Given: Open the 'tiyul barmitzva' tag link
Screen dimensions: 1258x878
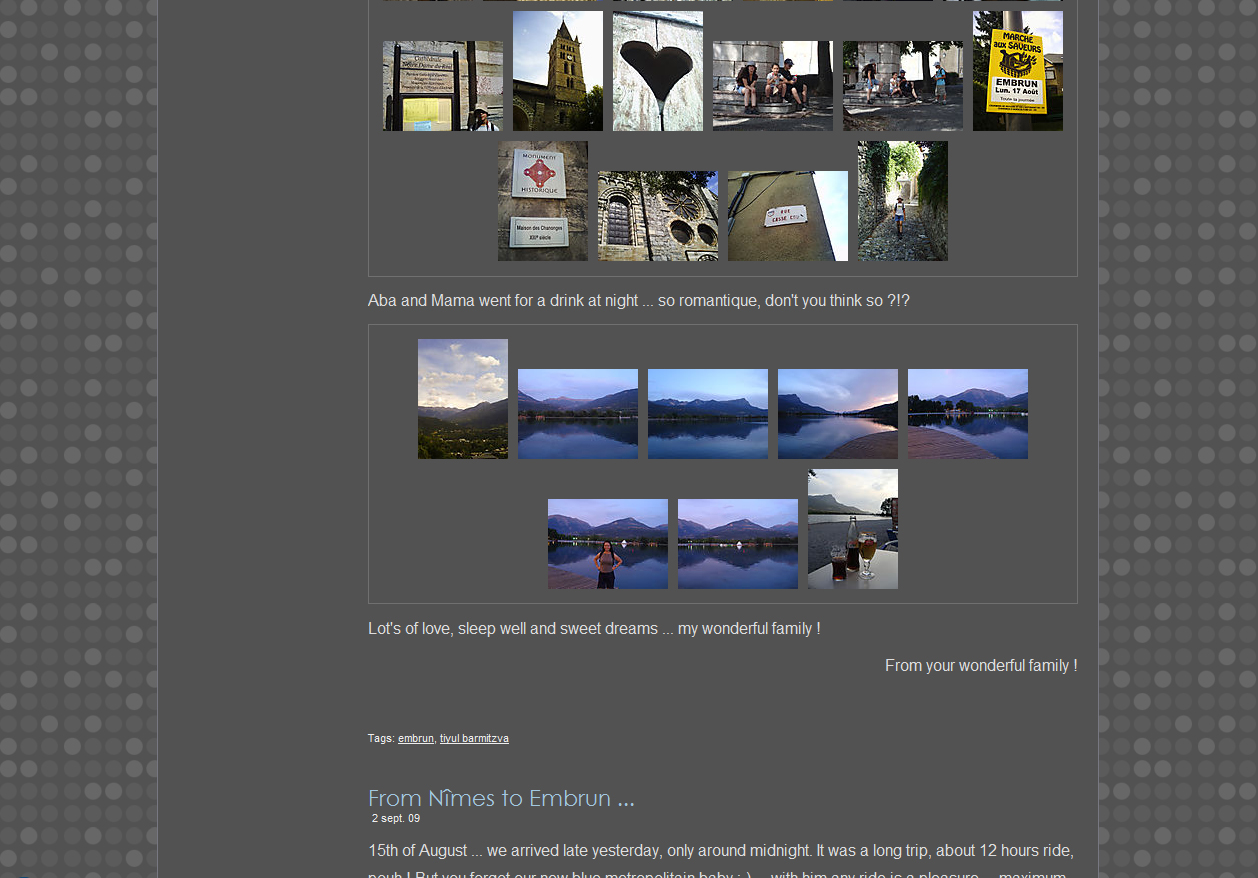Looking at the screenshot, I should 474,739.
